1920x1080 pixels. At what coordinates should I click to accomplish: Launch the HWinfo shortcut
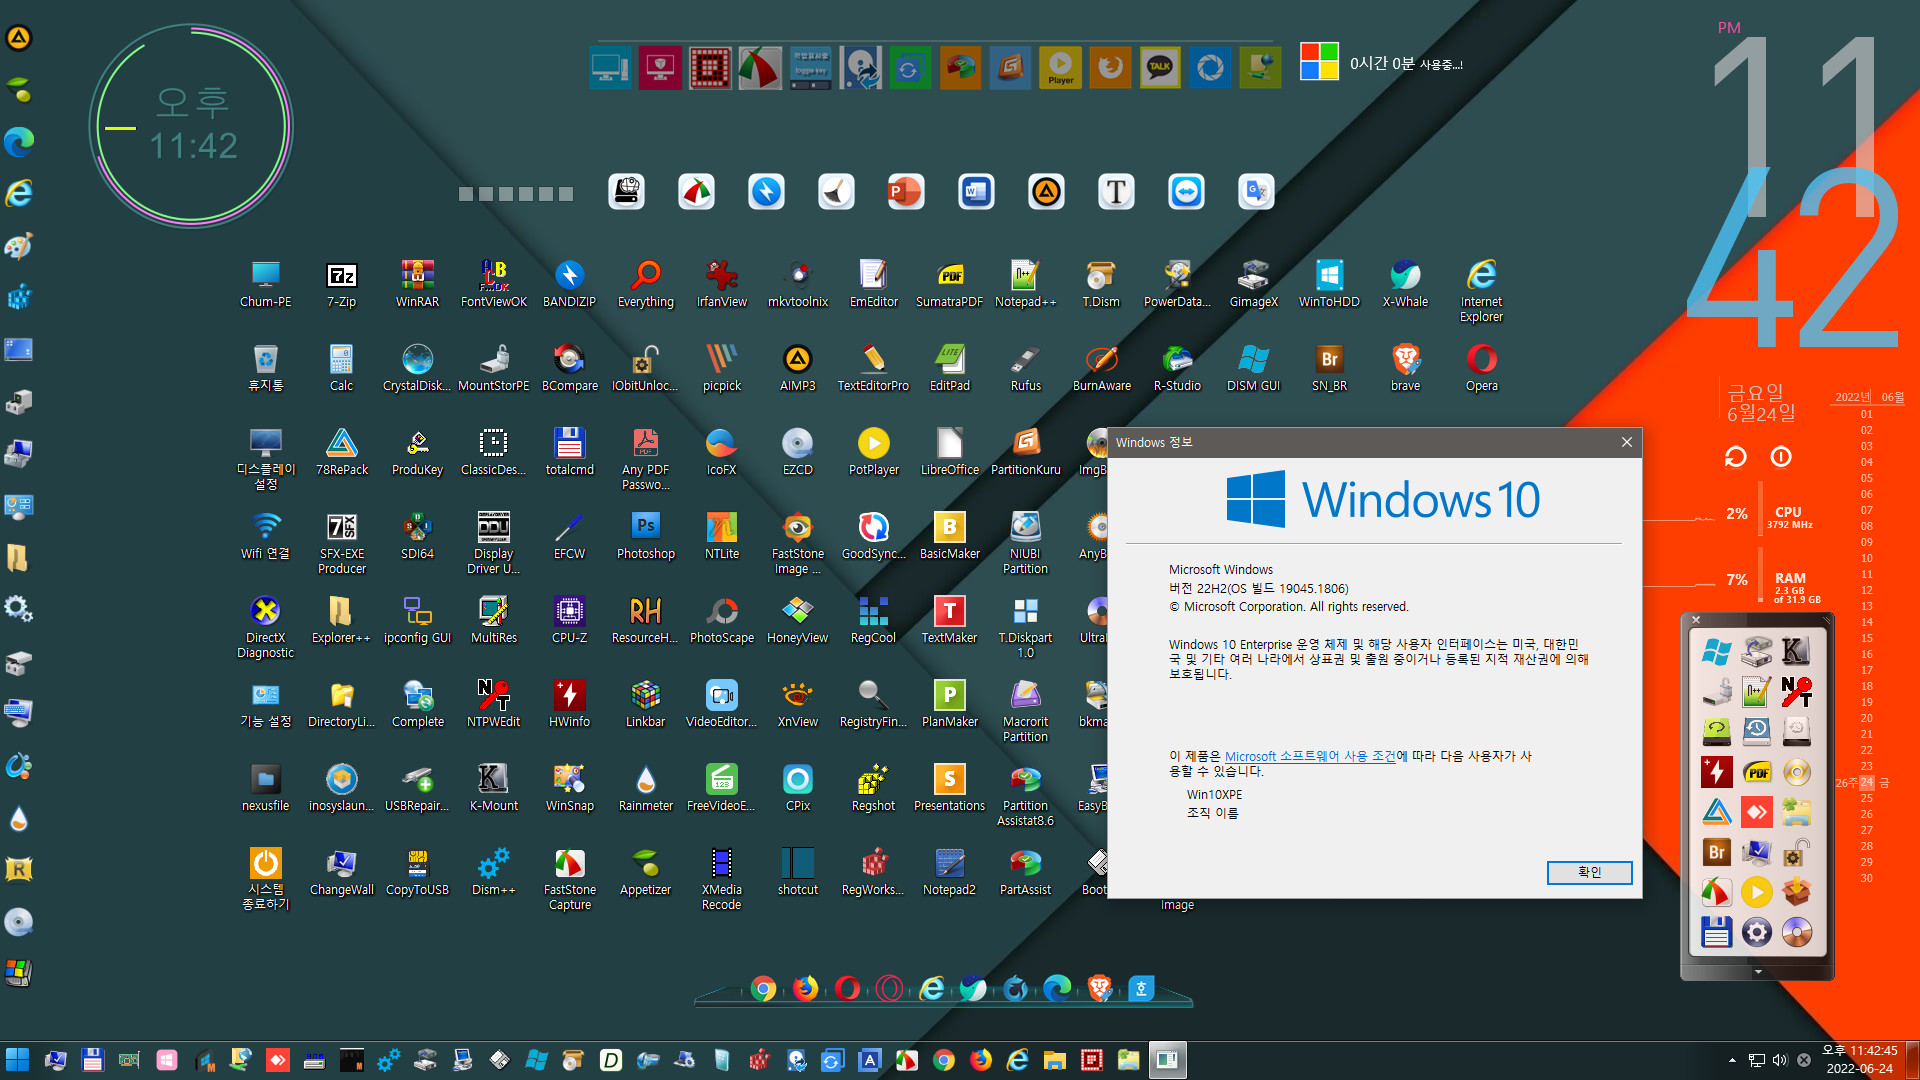tap(569, 704)
